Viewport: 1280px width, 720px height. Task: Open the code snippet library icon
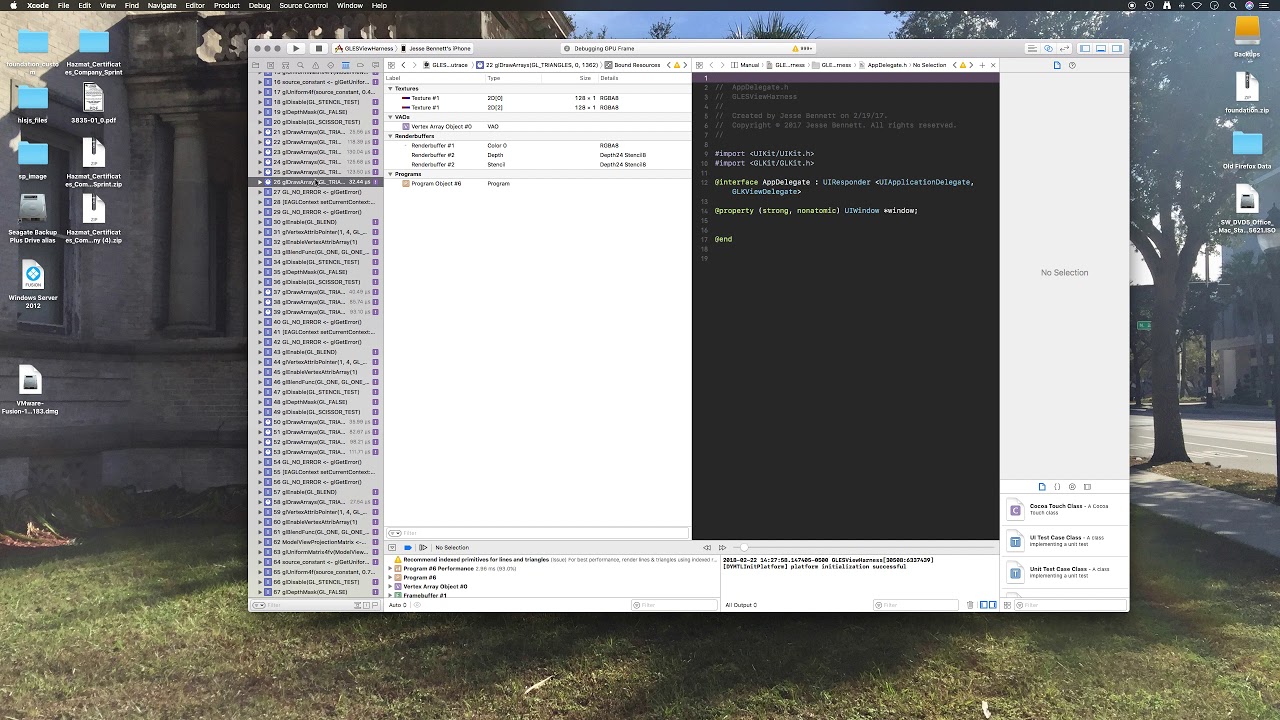click(1057, 487)
